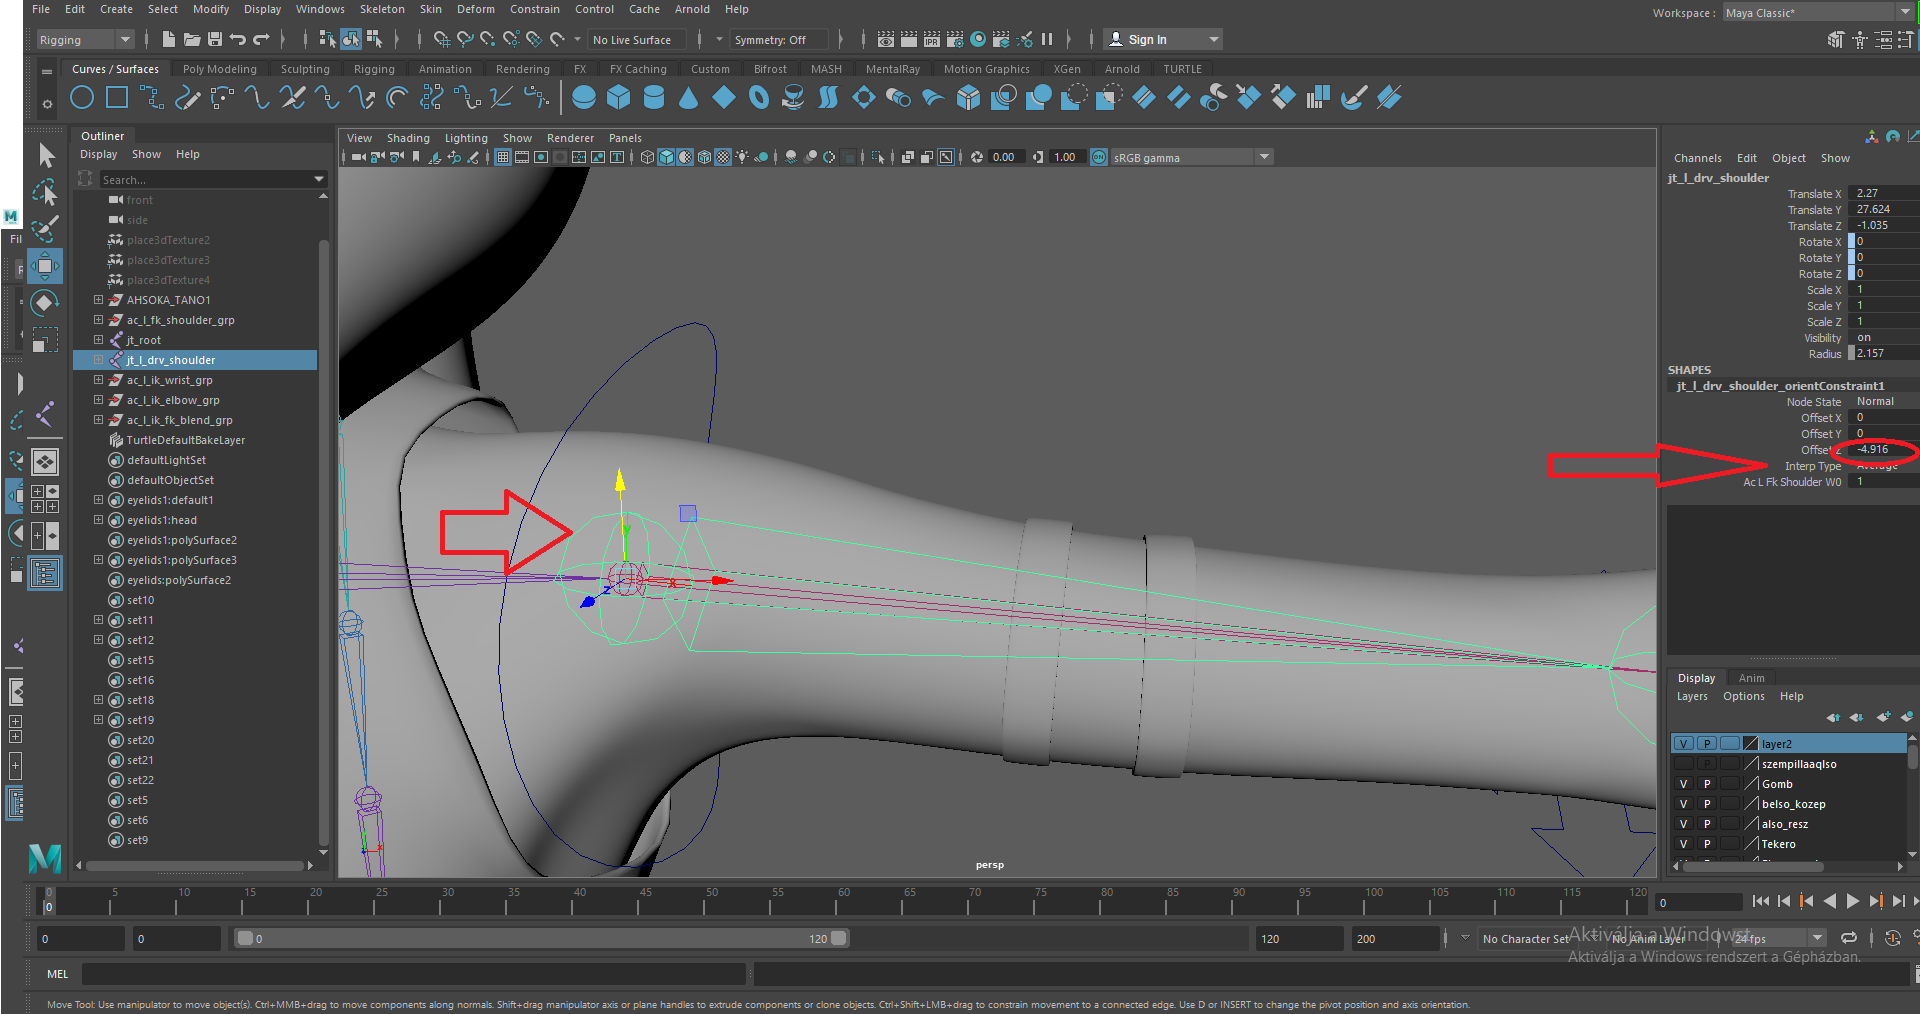Select the NURBS circle shelf icon
Viewport: 1920px width, 1014px height.
(82, 98)
